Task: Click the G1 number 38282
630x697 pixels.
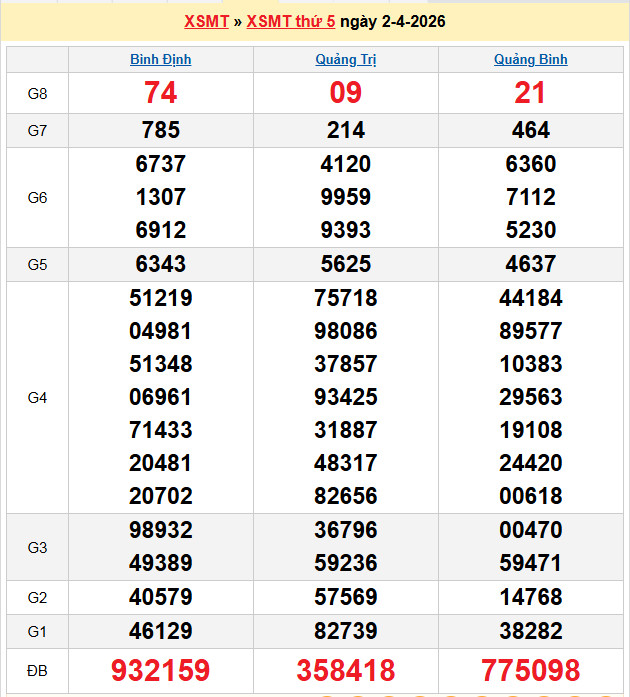Action: coord(530,631)
